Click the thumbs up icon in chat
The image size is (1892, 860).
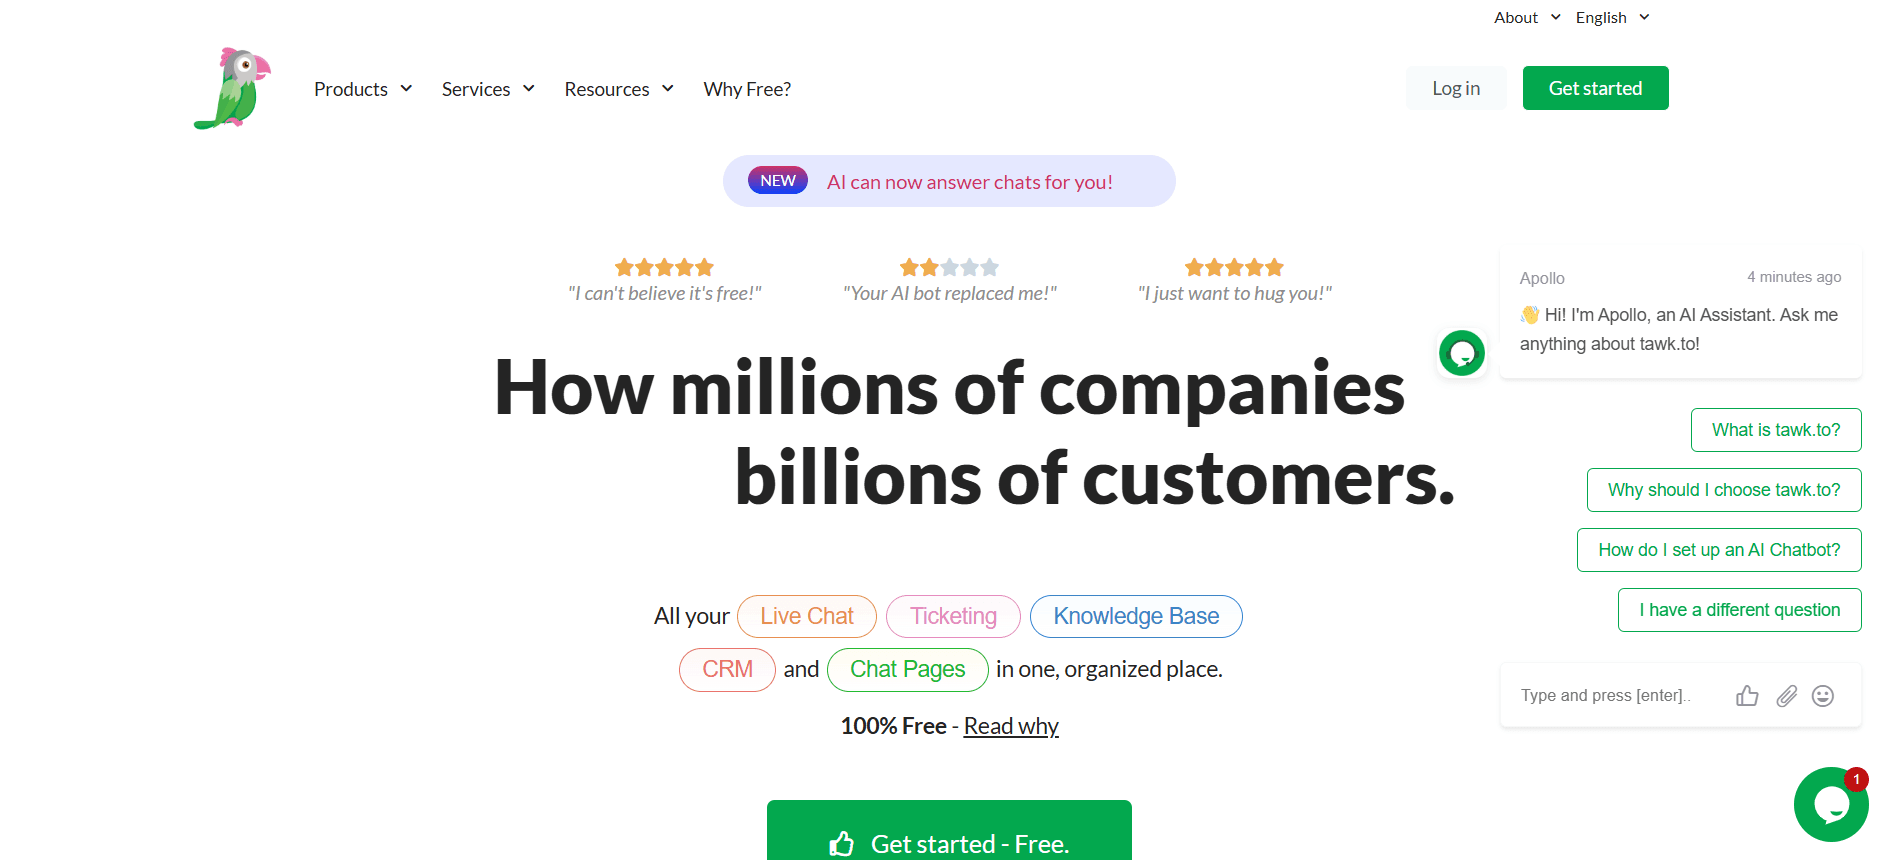click(x=1747, y=696)
